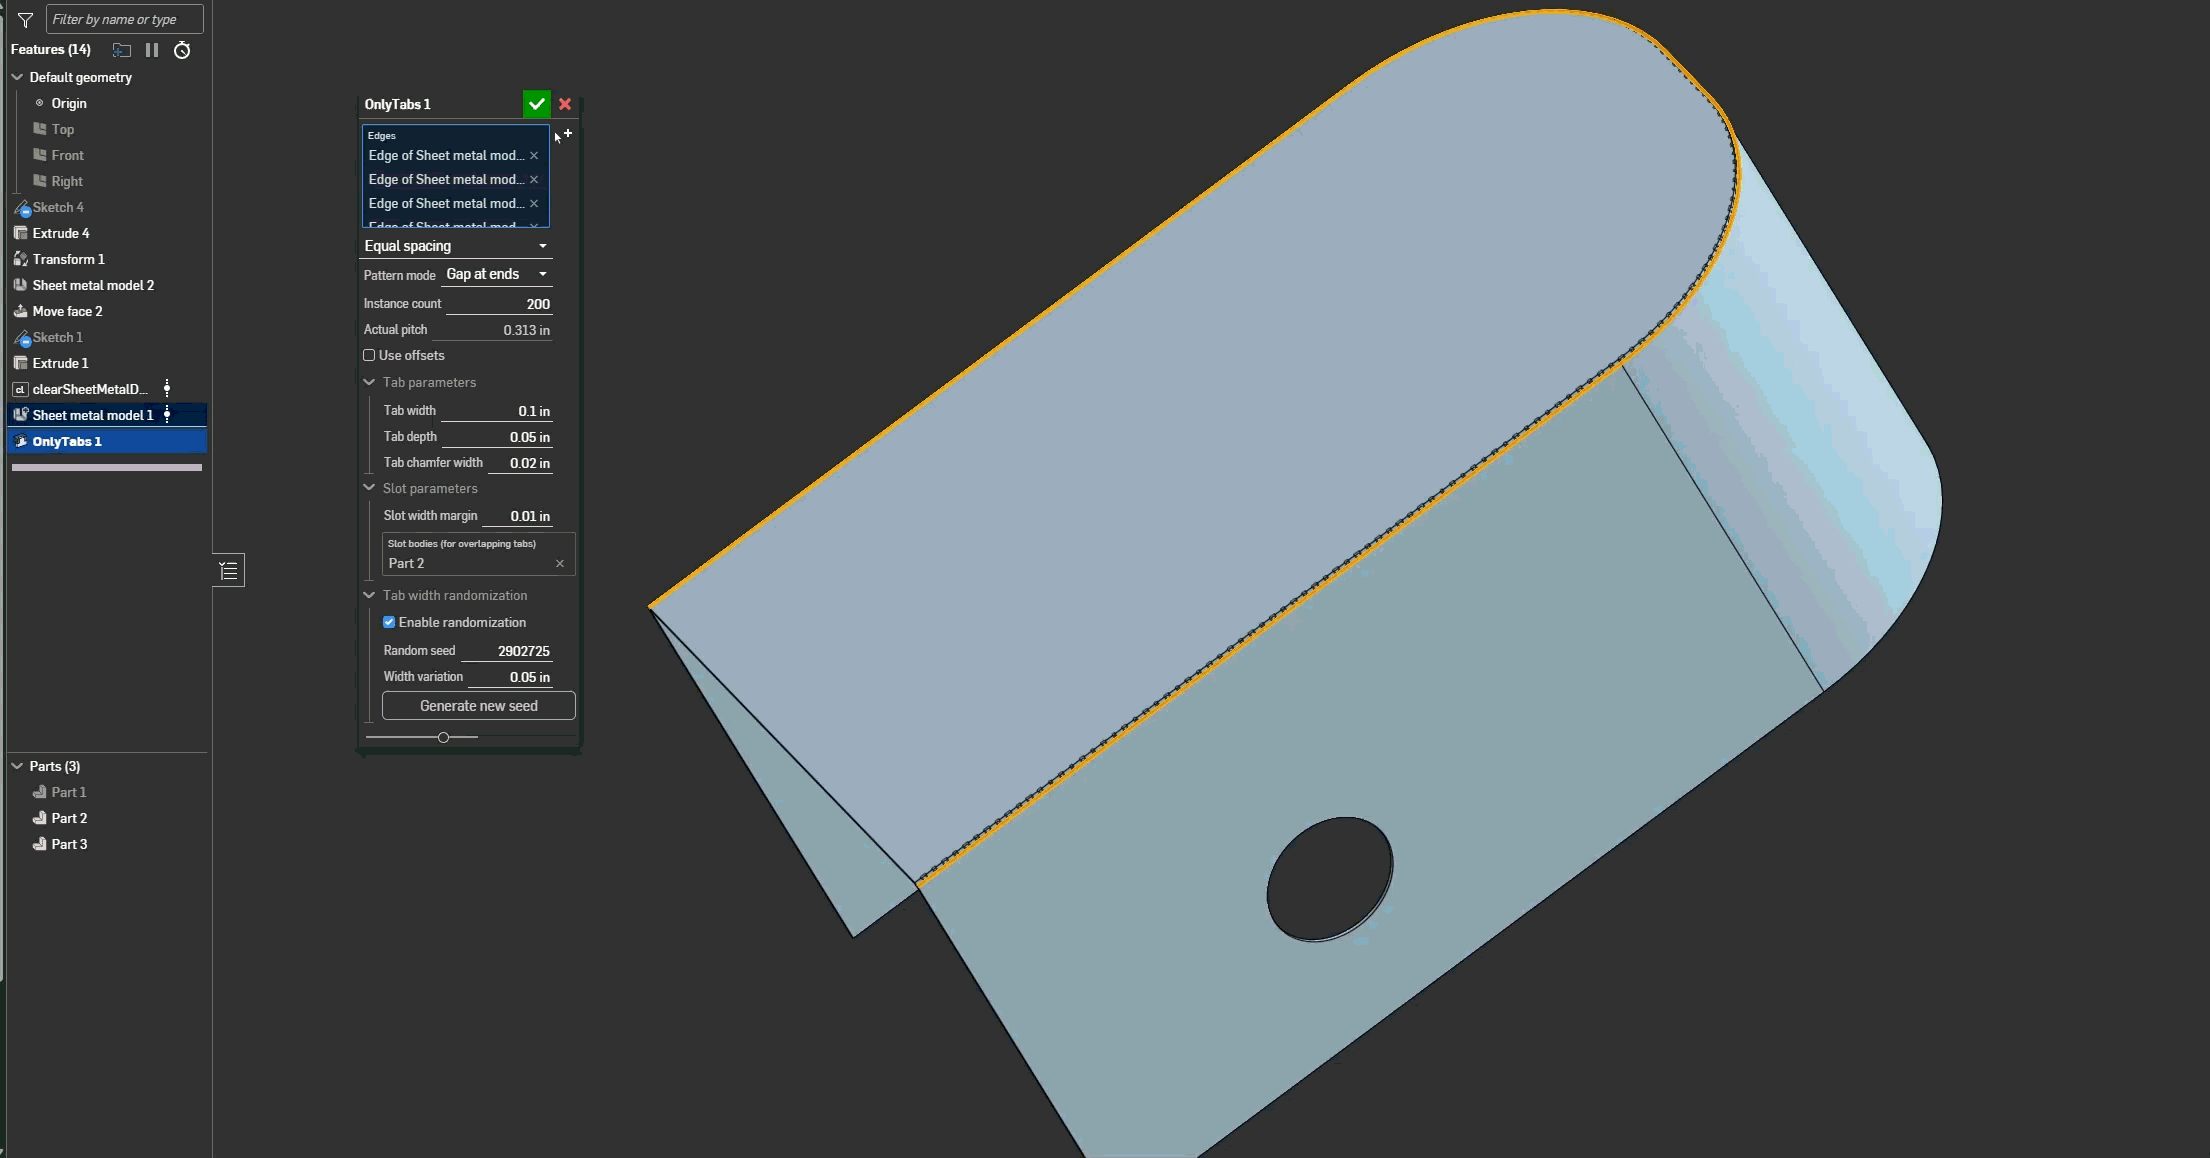The image size is (2210, 1158).
Task: Select Part 3 in parts list
Action: [x=69, y=844]
